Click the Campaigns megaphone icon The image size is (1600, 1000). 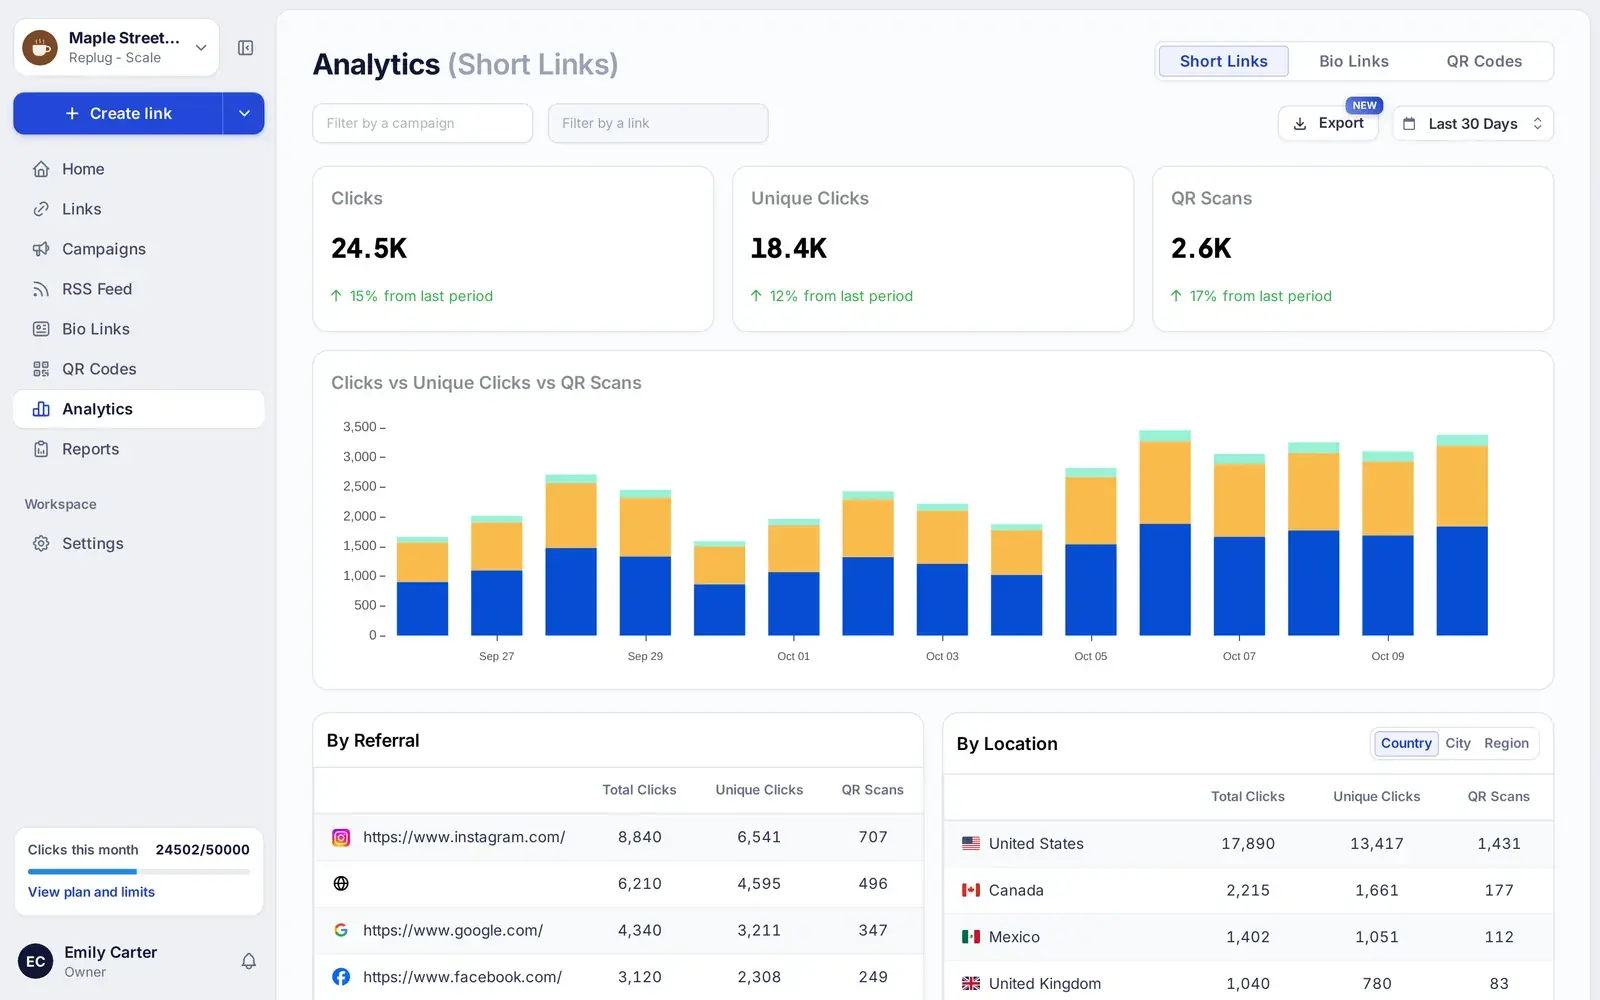click(x=41, y=249)
